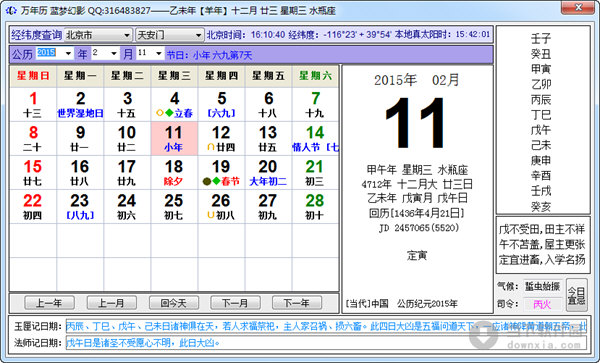Select February 14 情人节 cell
600x363 pixels.
point(315,138)
